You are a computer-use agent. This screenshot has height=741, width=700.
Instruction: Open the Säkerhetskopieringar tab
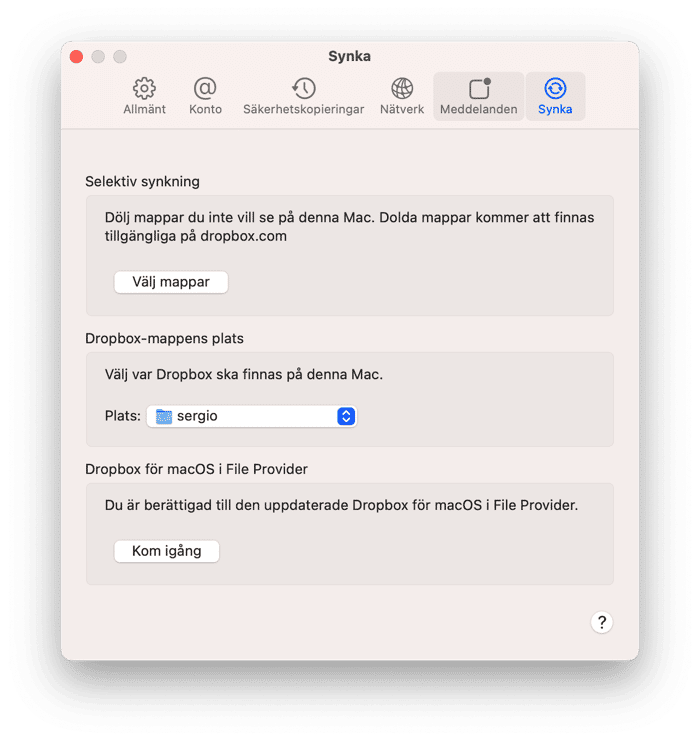pos(303,96)
